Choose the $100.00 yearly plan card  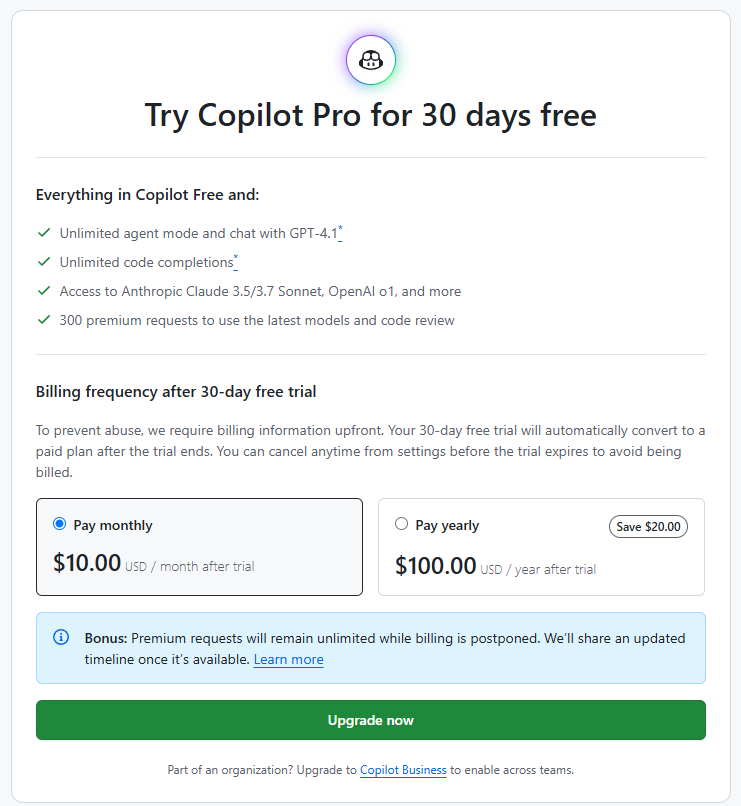tap(541, 547)
